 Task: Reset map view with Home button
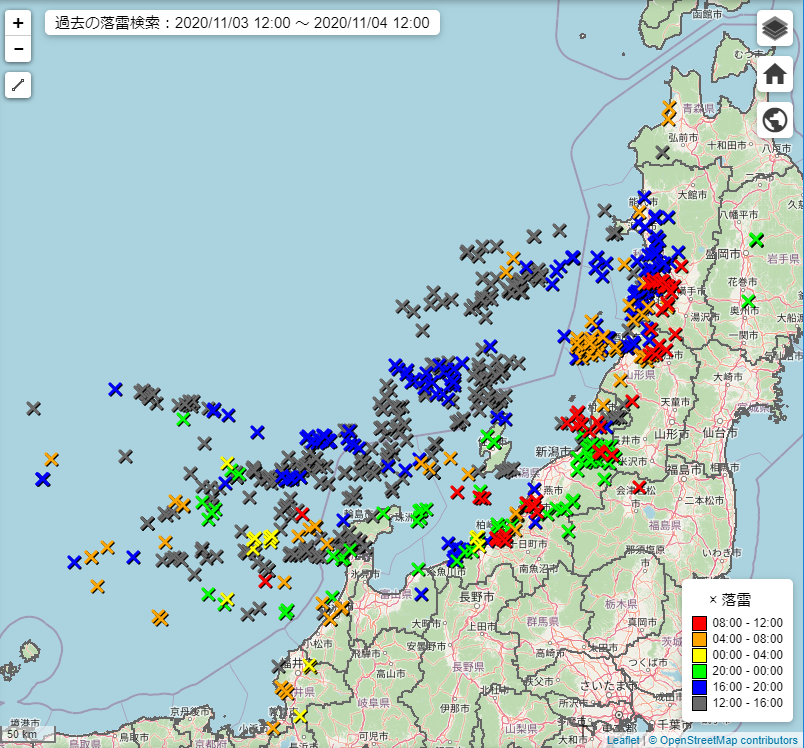click(x=774, y=74)
